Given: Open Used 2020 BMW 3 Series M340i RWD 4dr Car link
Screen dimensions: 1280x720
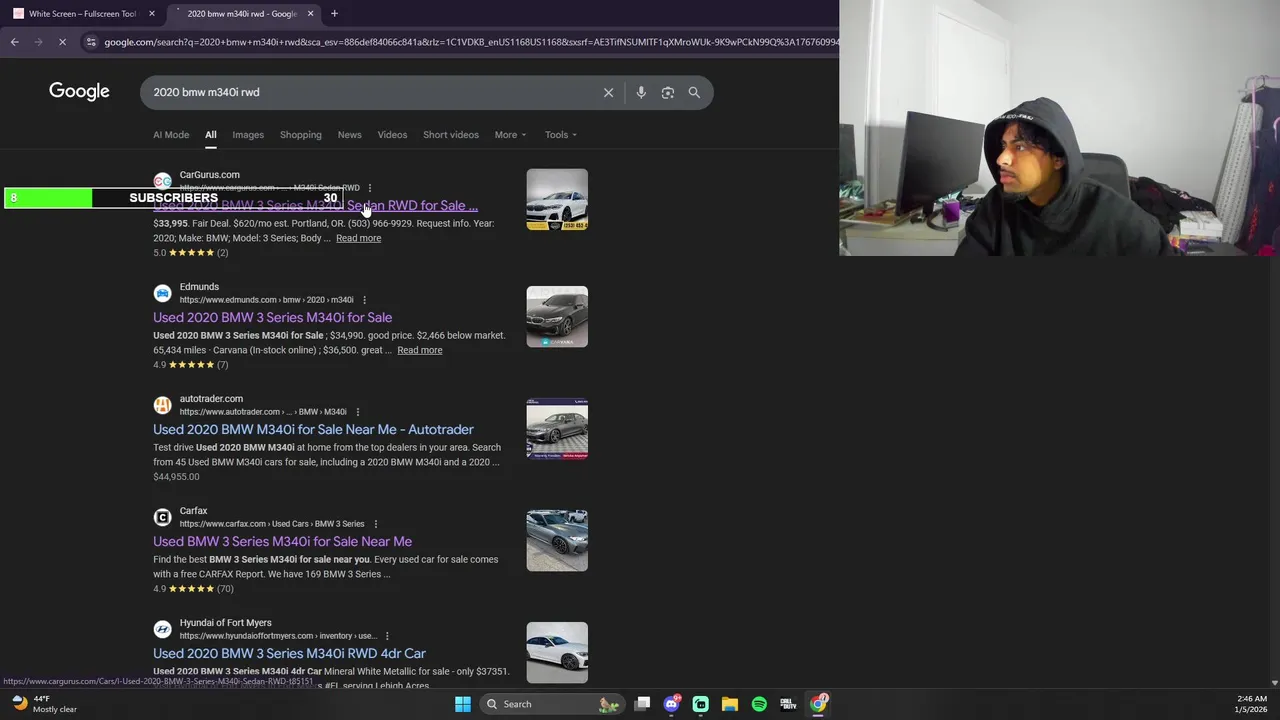Looking at the screenshot, I should [x=289, y=653].
